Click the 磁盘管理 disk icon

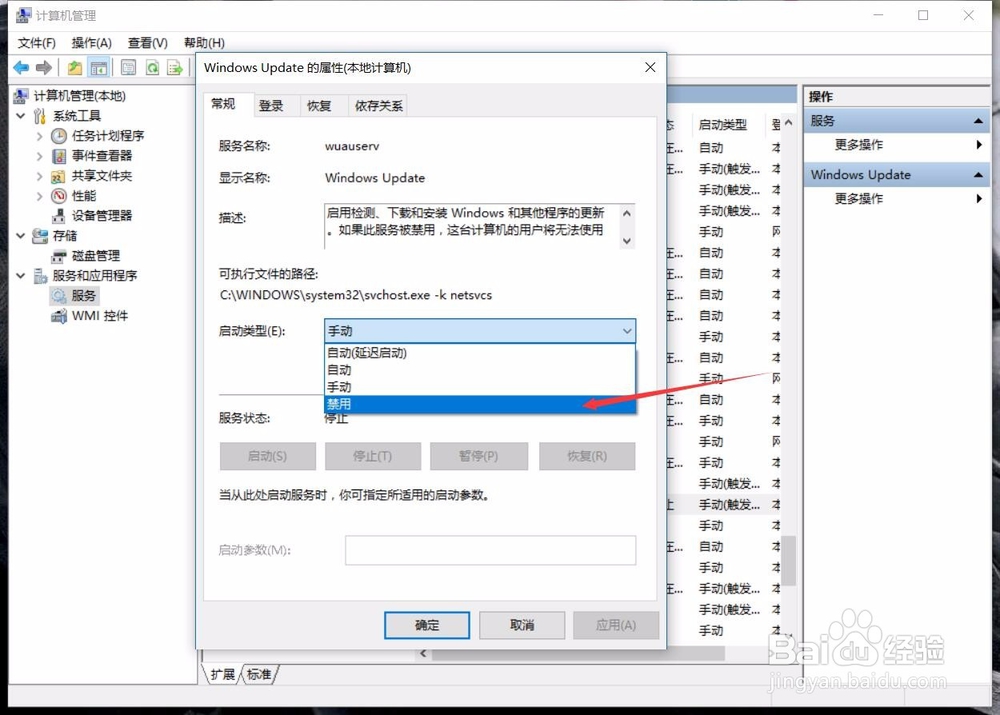tap(59, 256)
